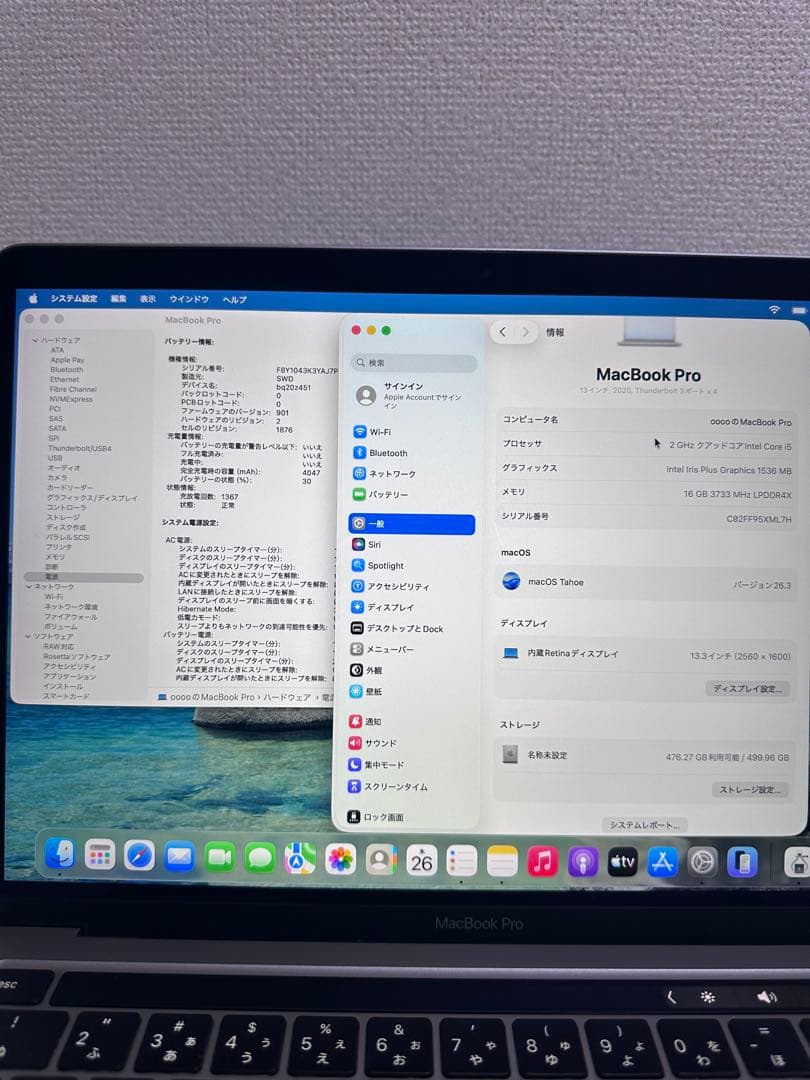This screenshot has height=1080, width=810.
Task: Open the ヘルプ menu
Action: pos(235,300)
